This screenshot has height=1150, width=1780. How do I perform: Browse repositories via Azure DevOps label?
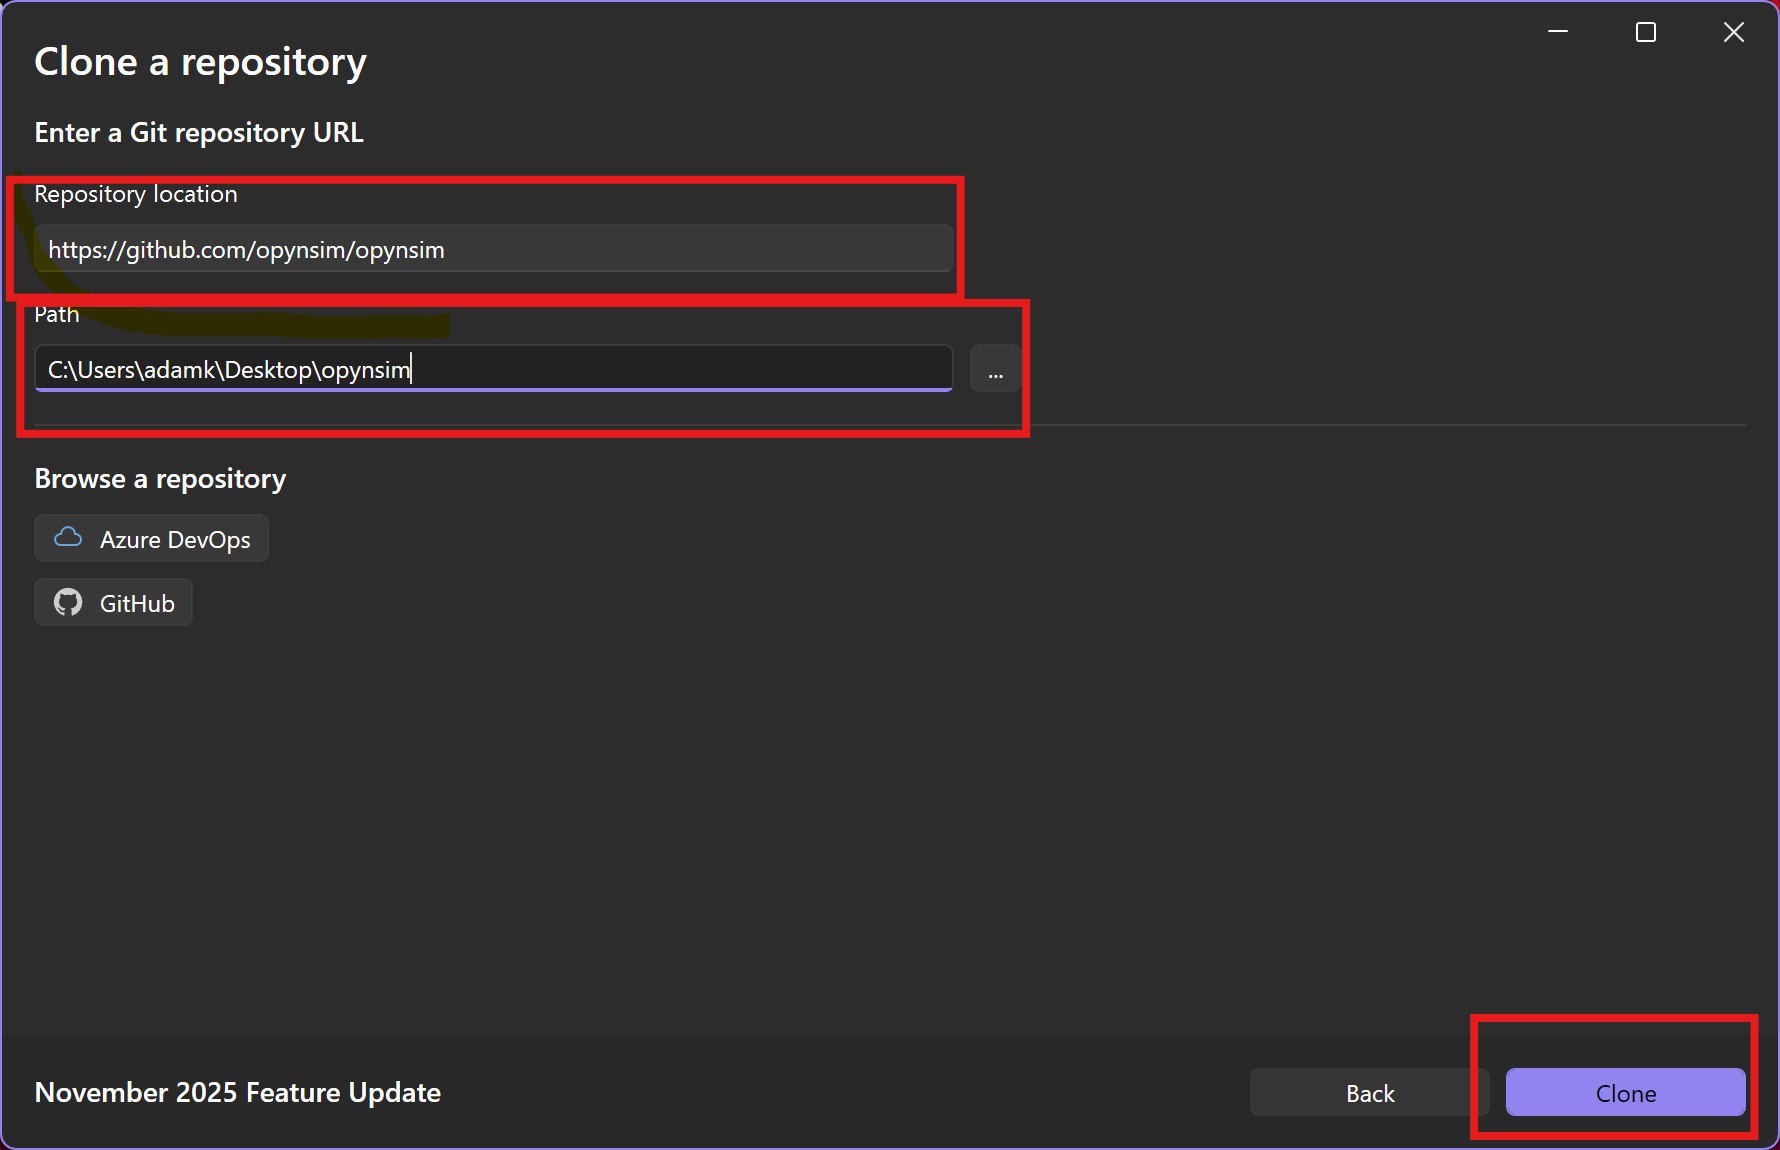tap(175, 540)
